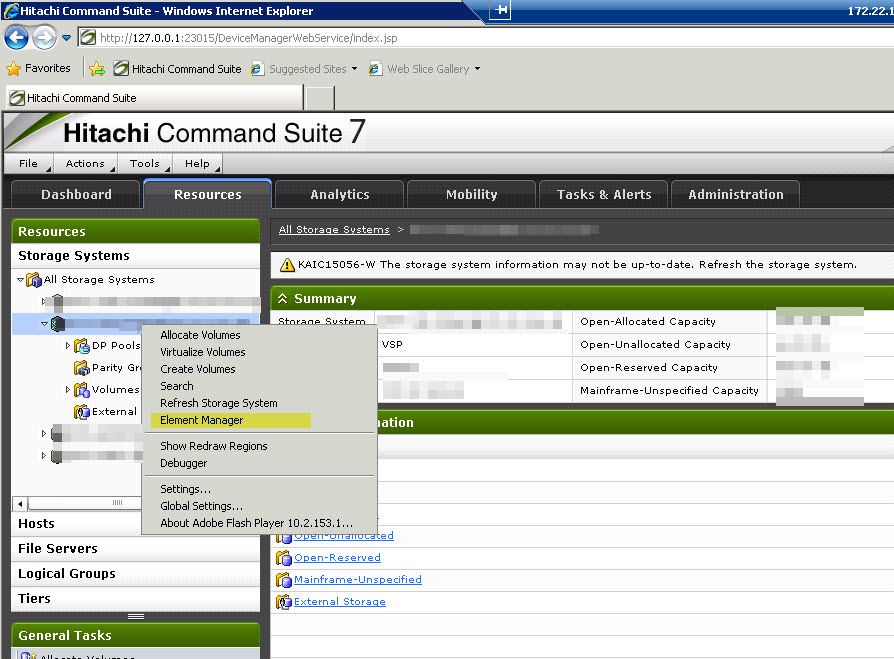
Task: Switch to the Mobility tab
Action: (472, 194)
